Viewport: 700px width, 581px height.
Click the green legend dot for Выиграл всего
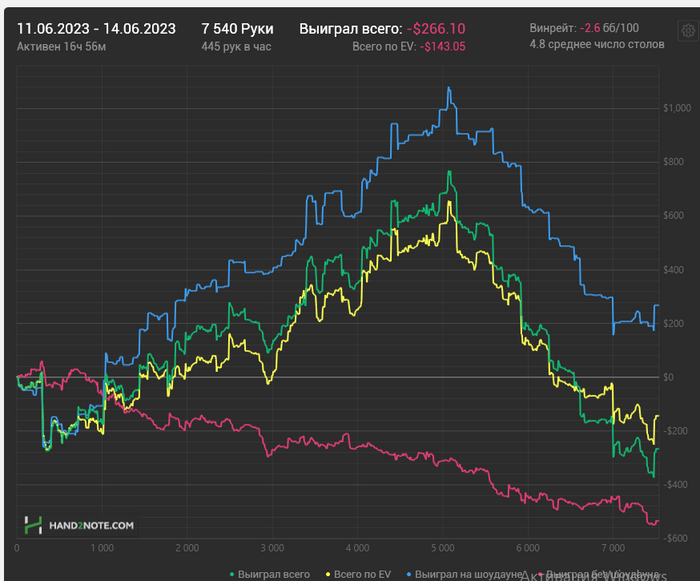232,575
